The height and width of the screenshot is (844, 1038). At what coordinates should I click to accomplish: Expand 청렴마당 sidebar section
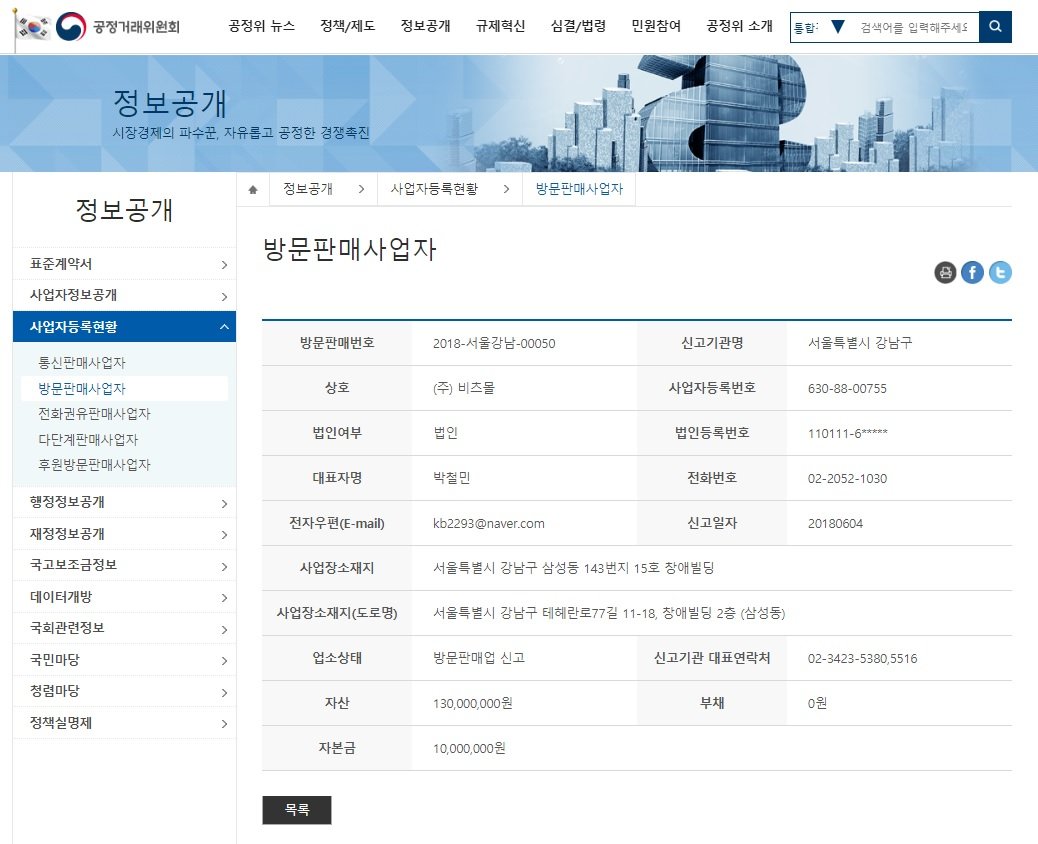point(124,691)
